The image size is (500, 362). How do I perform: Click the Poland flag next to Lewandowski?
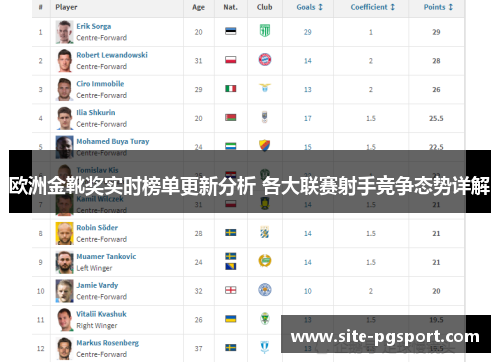click(x=231, y=60)
